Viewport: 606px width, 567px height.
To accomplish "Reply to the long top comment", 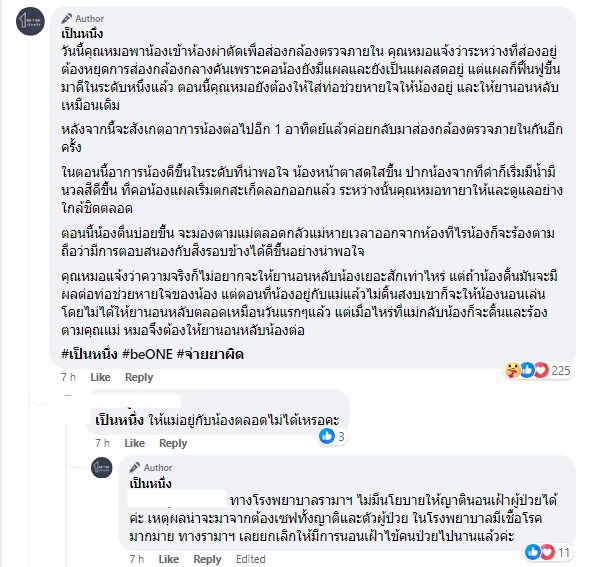I will tap(139, 377).
